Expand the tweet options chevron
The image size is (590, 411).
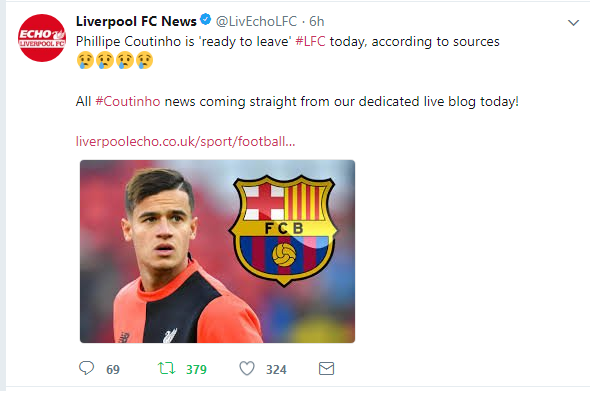point(573,23)
